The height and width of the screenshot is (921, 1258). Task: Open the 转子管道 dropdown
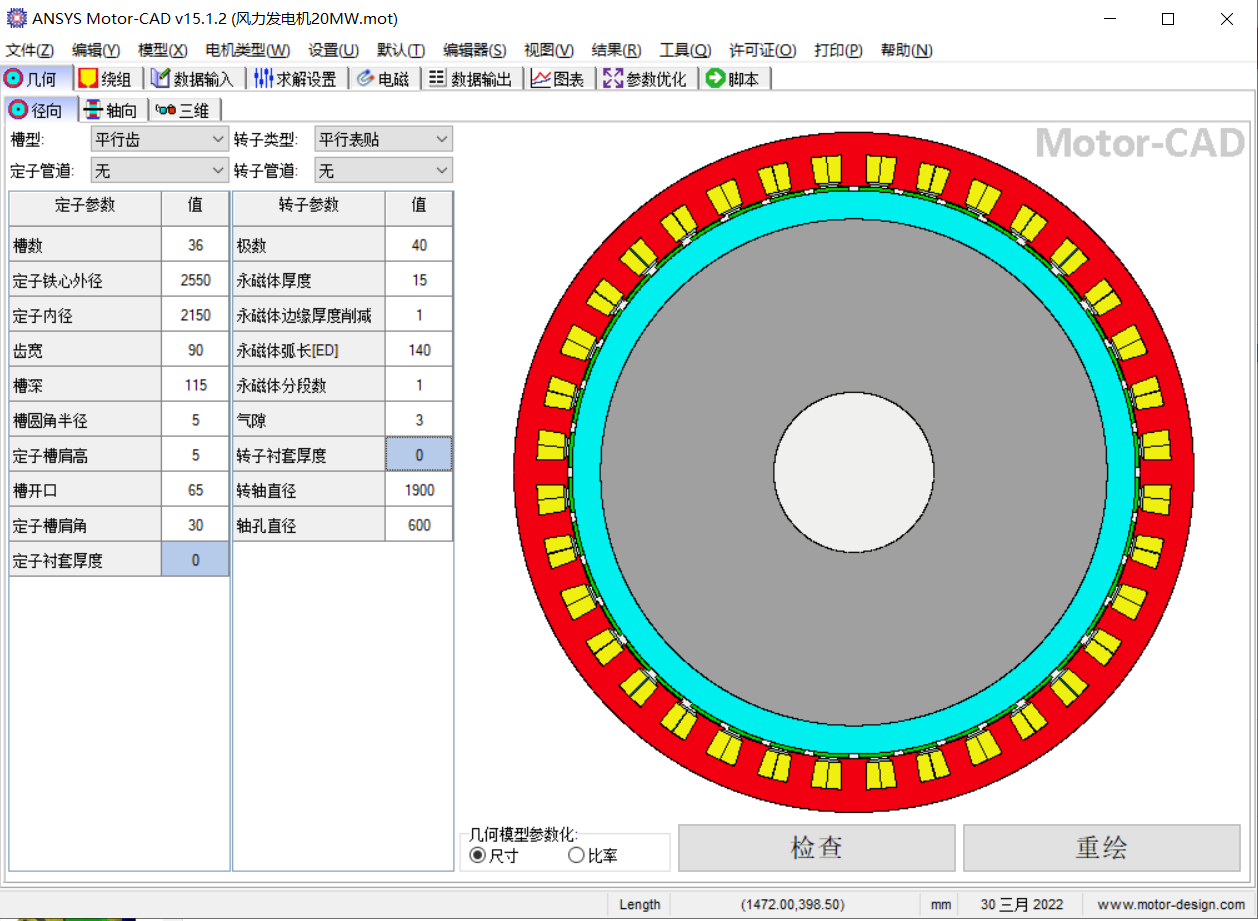pyautogui.click(x=384, y=171)
